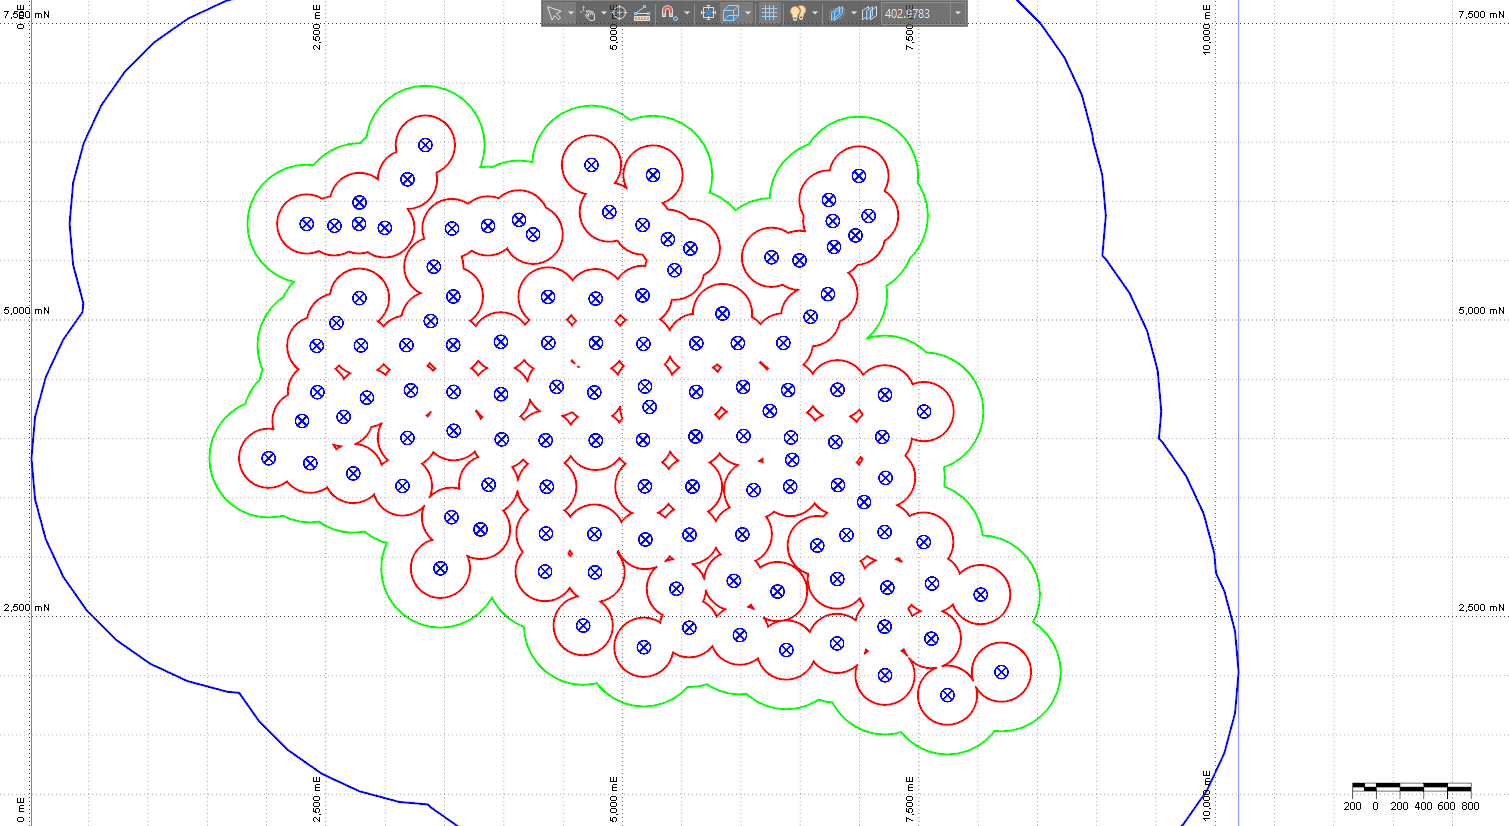The width and height of the screenshot is (1509, 826).
Task: Toggle the slice planes icon
Action: 837,13
